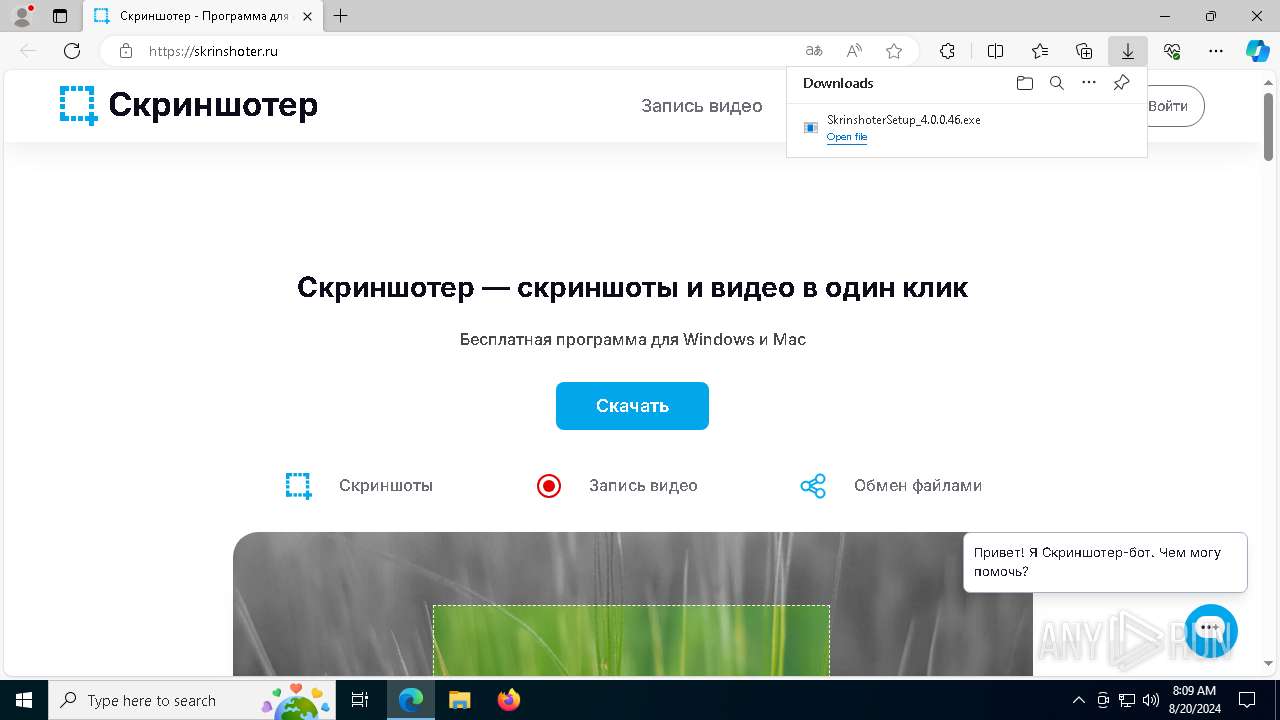The image size is (1280, 720).
Task: Open Browser essentials heart icon
Action: (x=1172, y=51)
